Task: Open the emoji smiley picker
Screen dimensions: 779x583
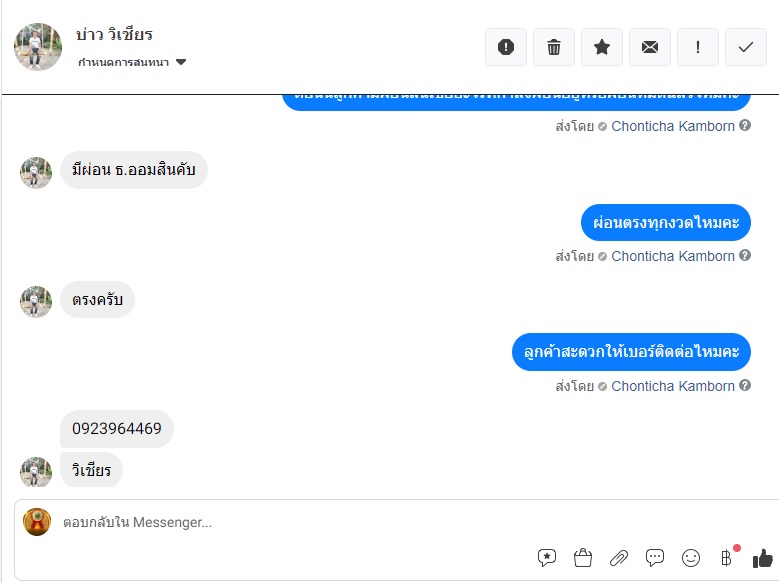Action: (691, 558)
